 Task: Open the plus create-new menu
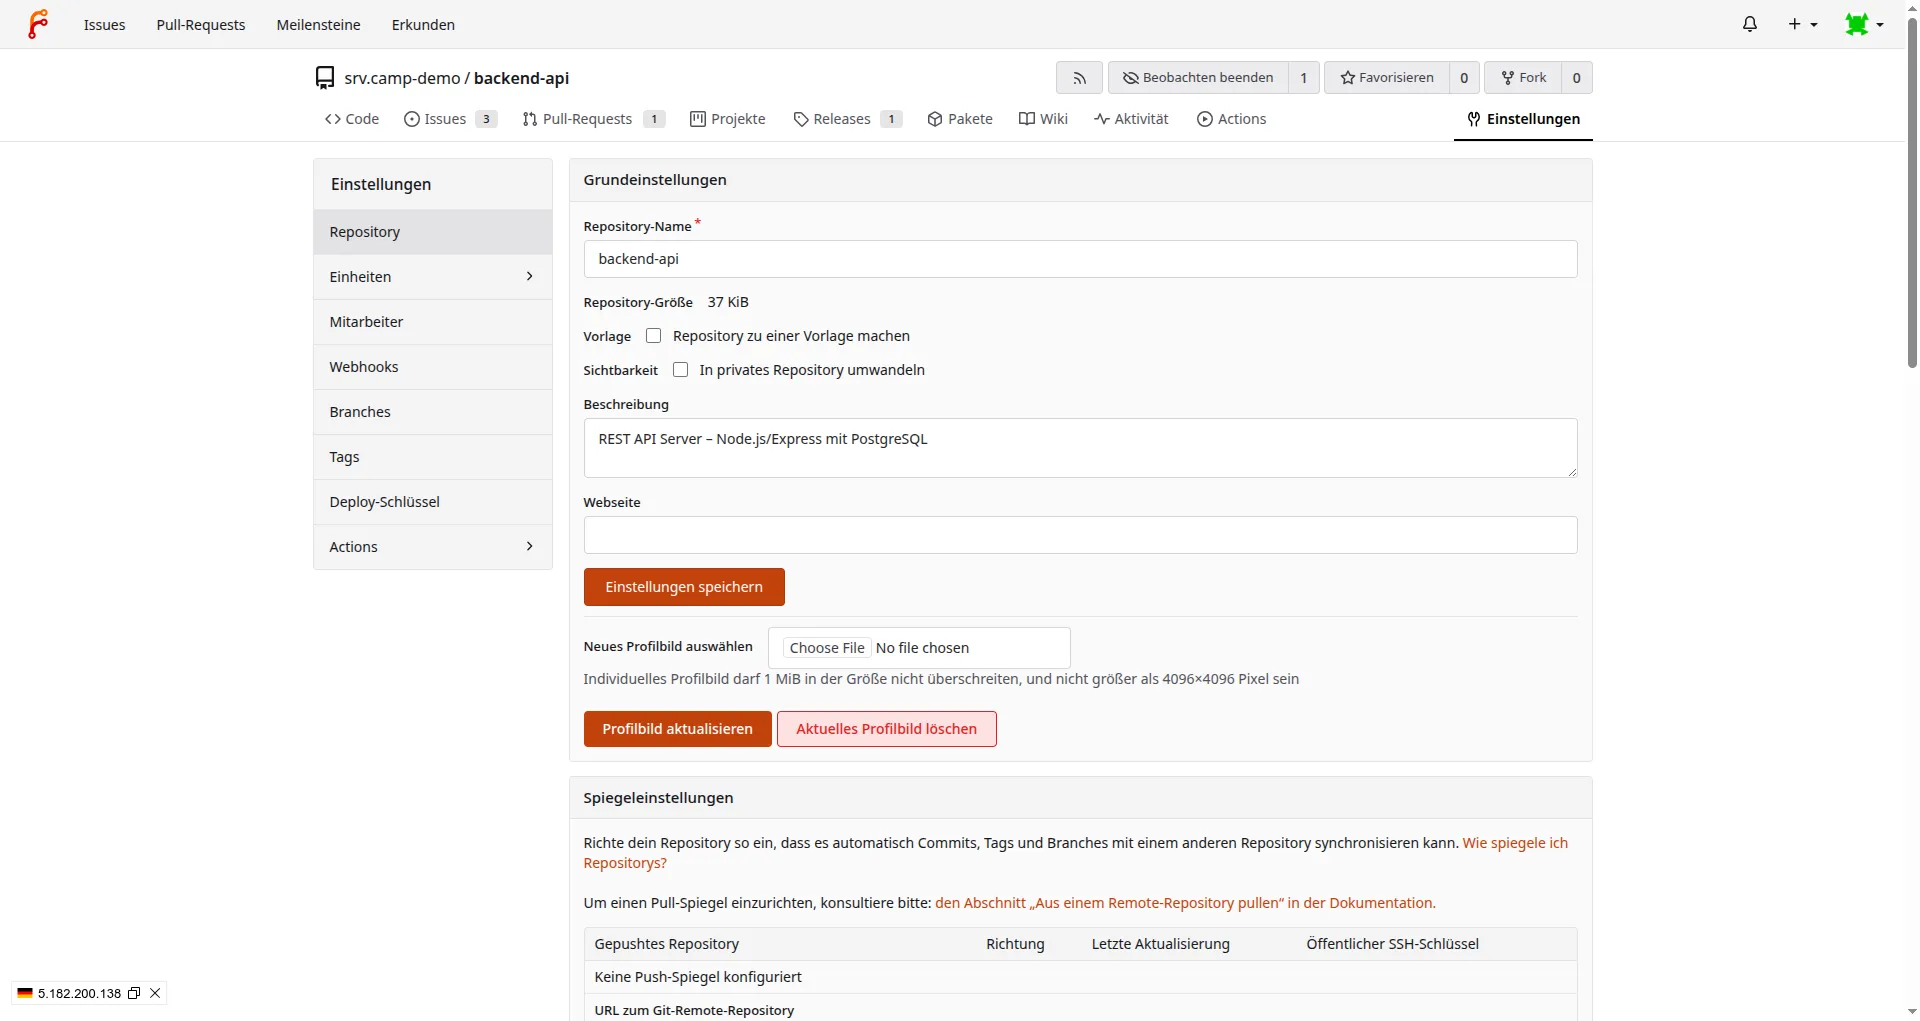tap(1803, 24)
